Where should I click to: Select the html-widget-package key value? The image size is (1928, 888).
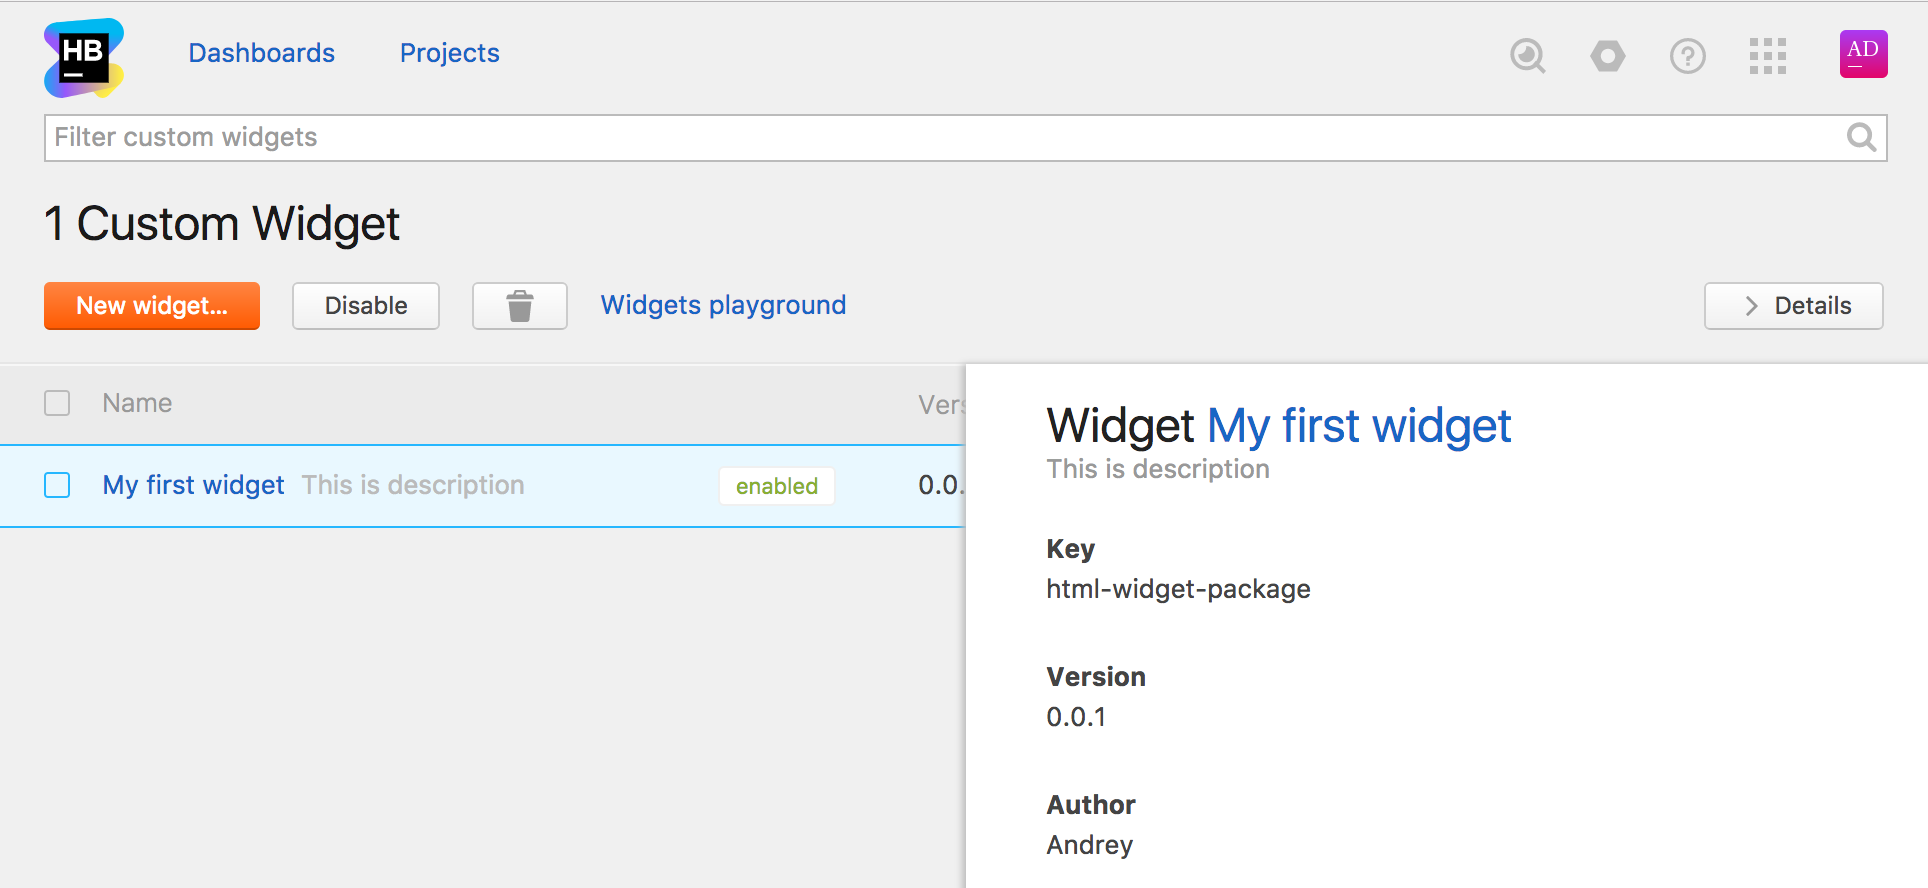pos(1178,589)
